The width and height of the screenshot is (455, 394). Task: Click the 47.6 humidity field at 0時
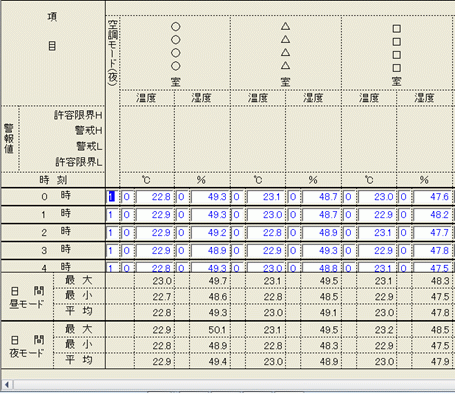(x=432, y=197)
